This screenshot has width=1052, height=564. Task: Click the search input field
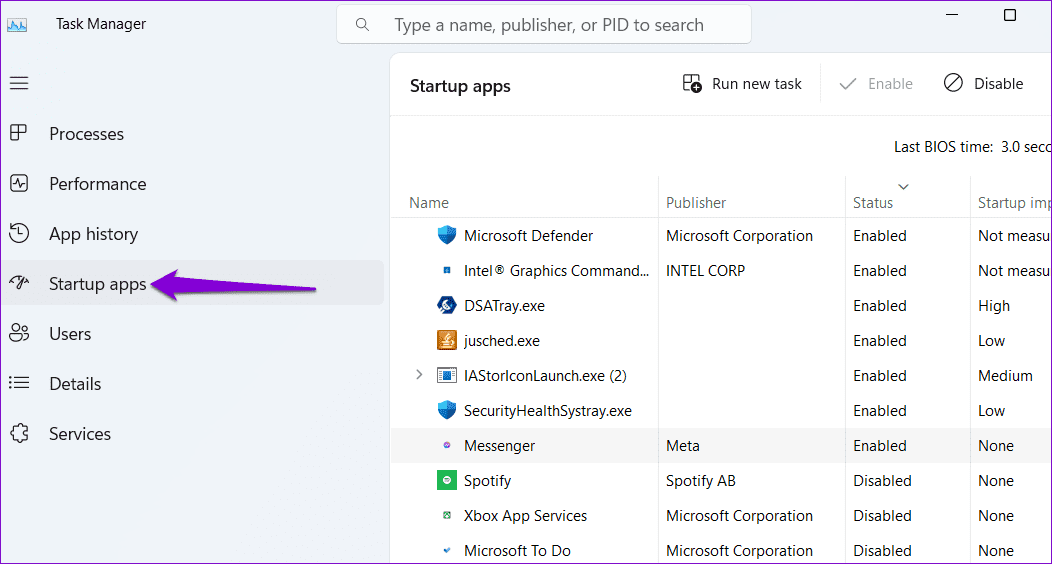(543, 25)
